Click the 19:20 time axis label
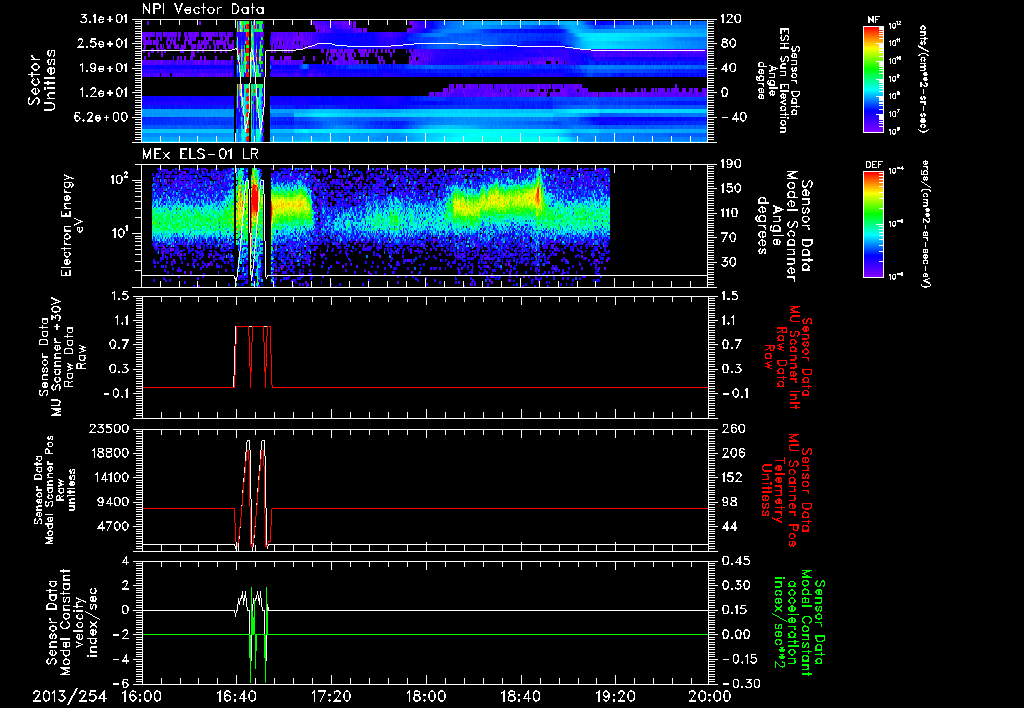The width and height of the screenshot is (1024, 708). point(615,697)
